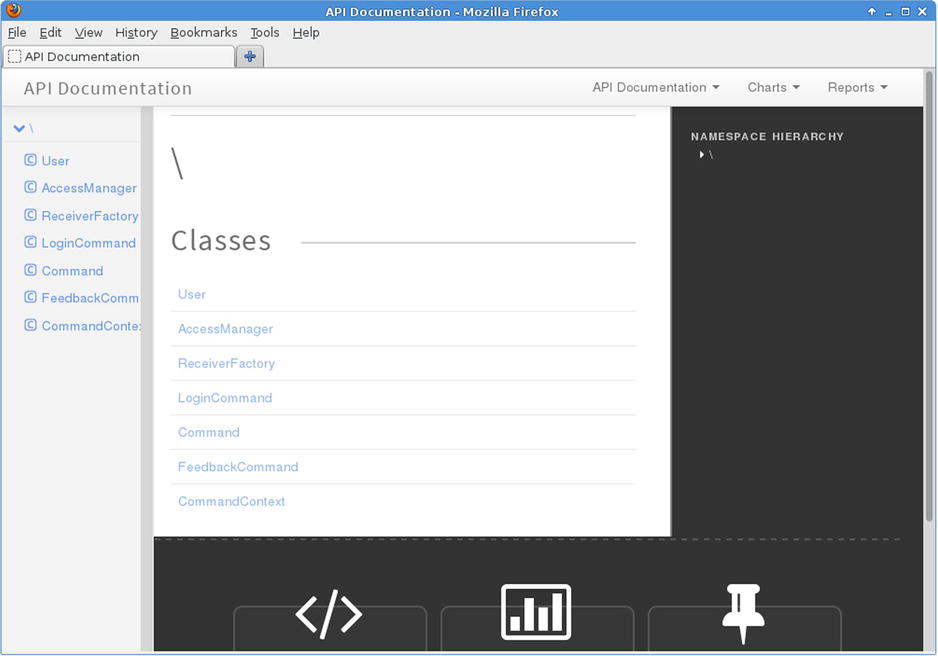
Task: Click the API Documentation brand title
Action: 108,89
